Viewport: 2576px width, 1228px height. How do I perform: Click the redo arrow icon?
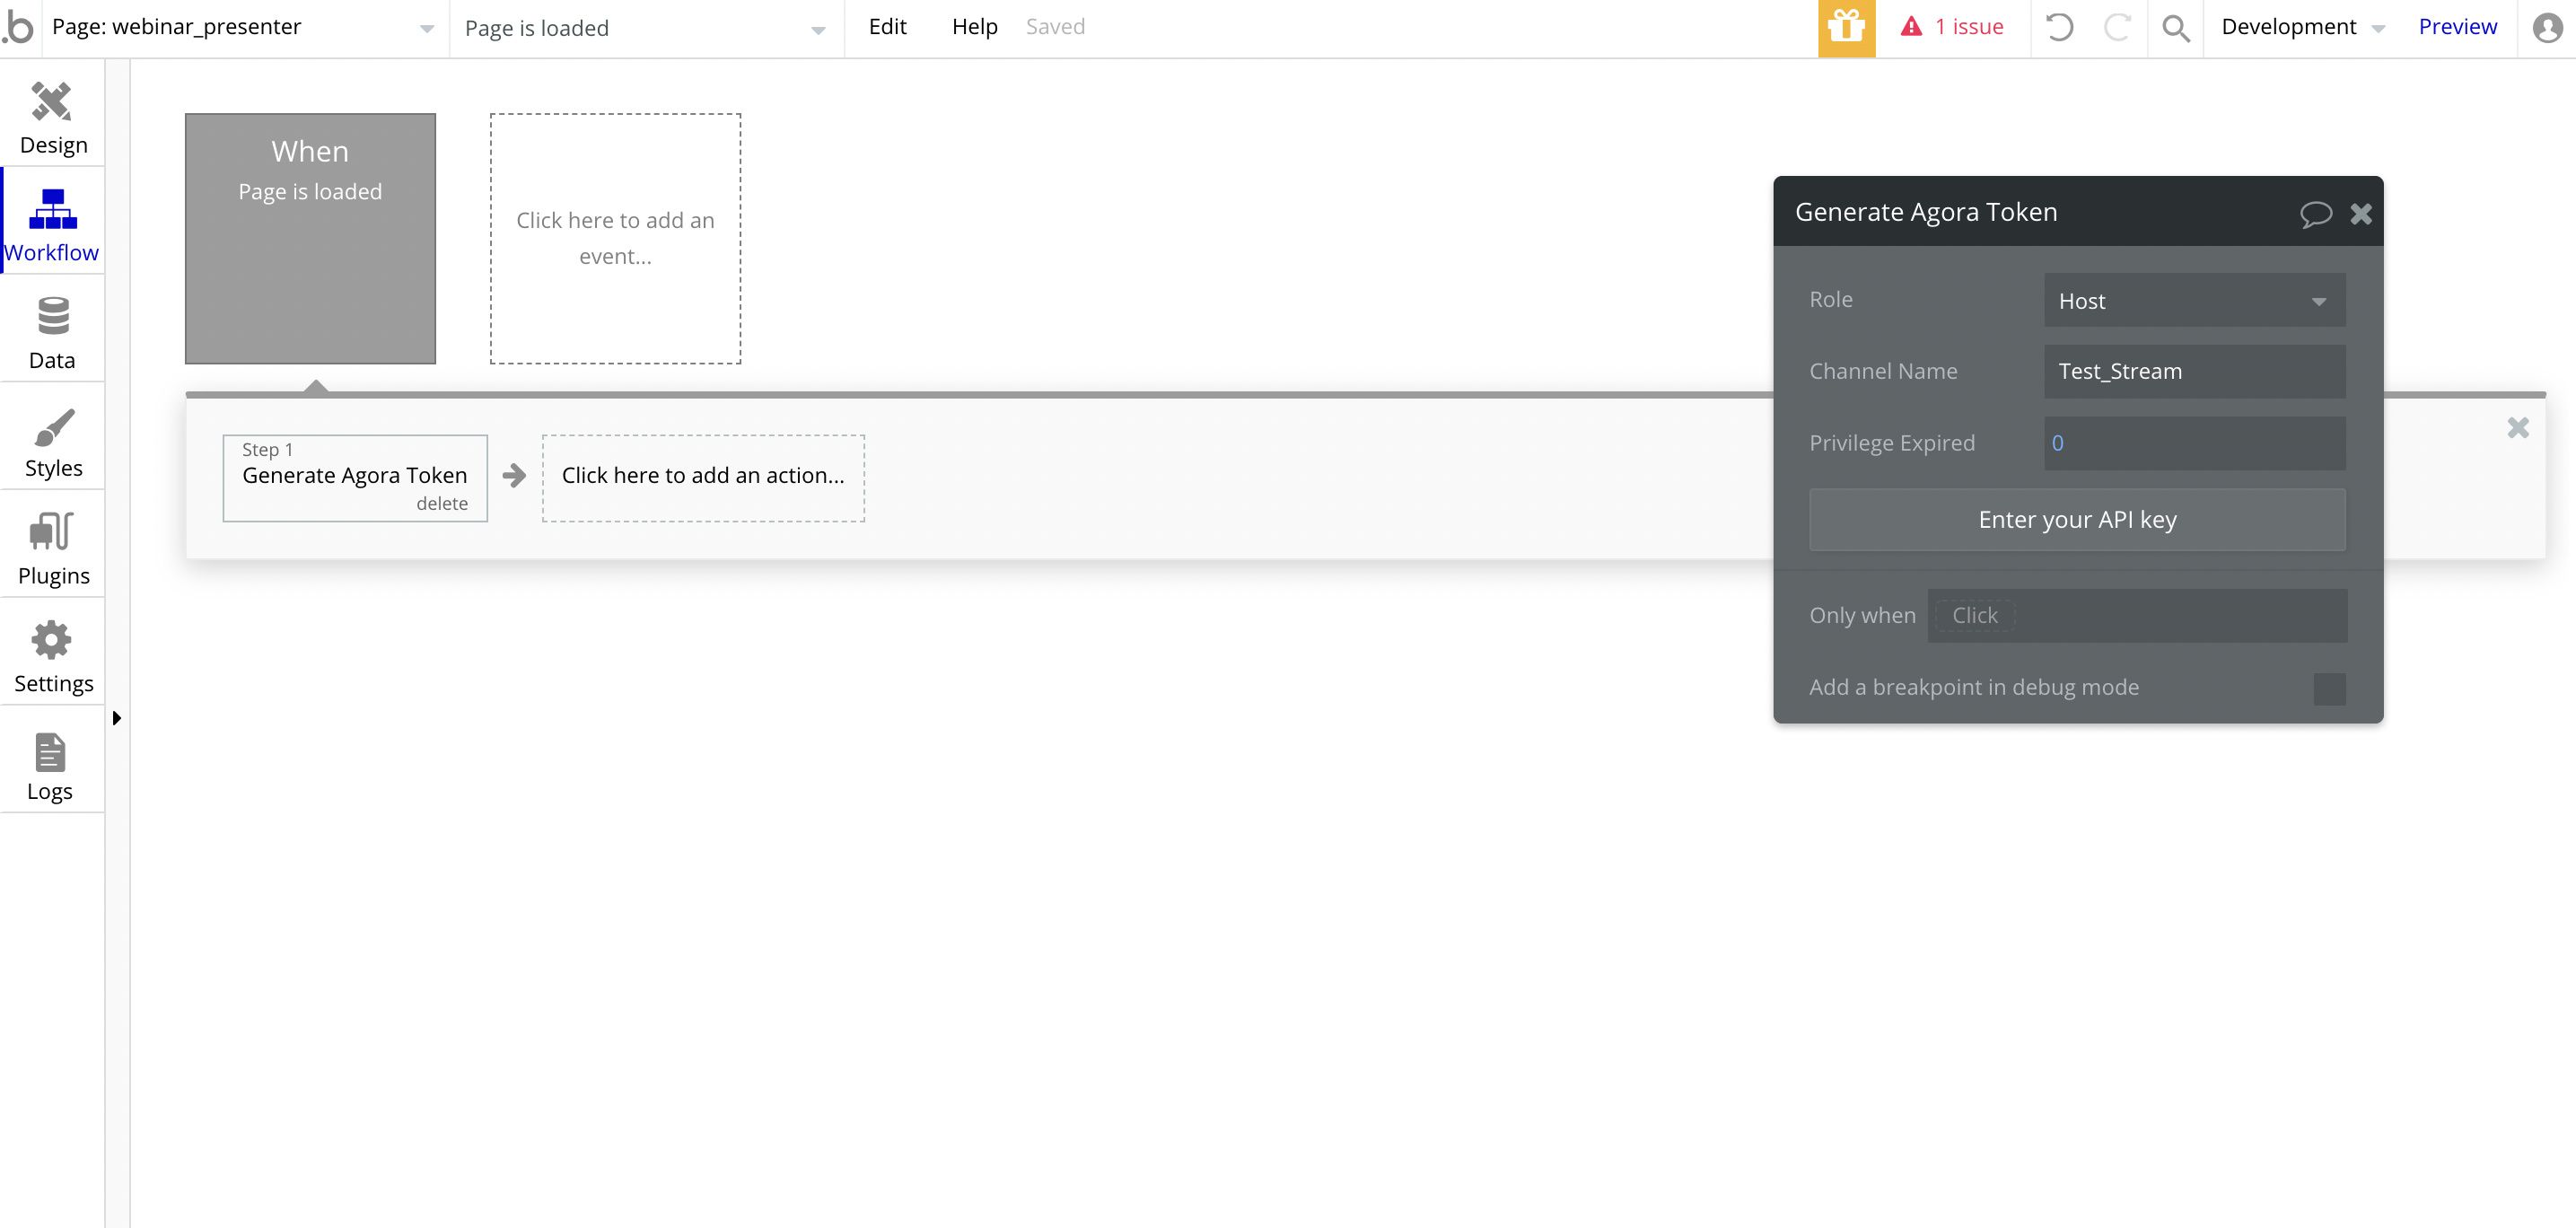[2117, 27]
